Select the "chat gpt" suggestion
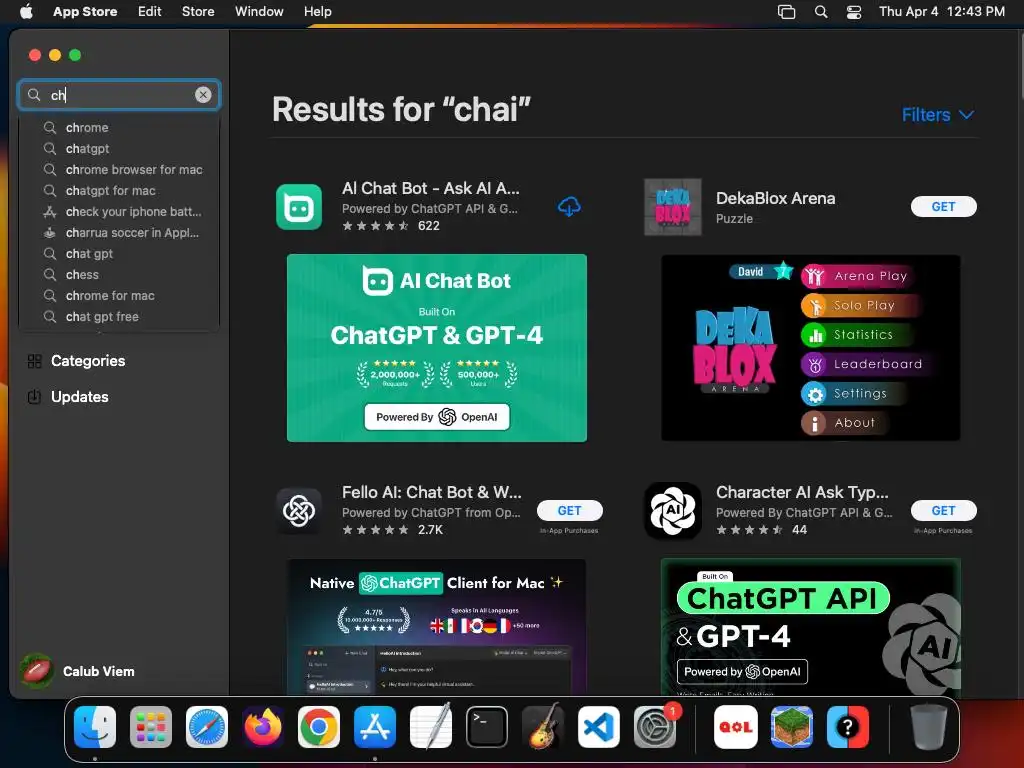1024x768 pixels. 119,253
